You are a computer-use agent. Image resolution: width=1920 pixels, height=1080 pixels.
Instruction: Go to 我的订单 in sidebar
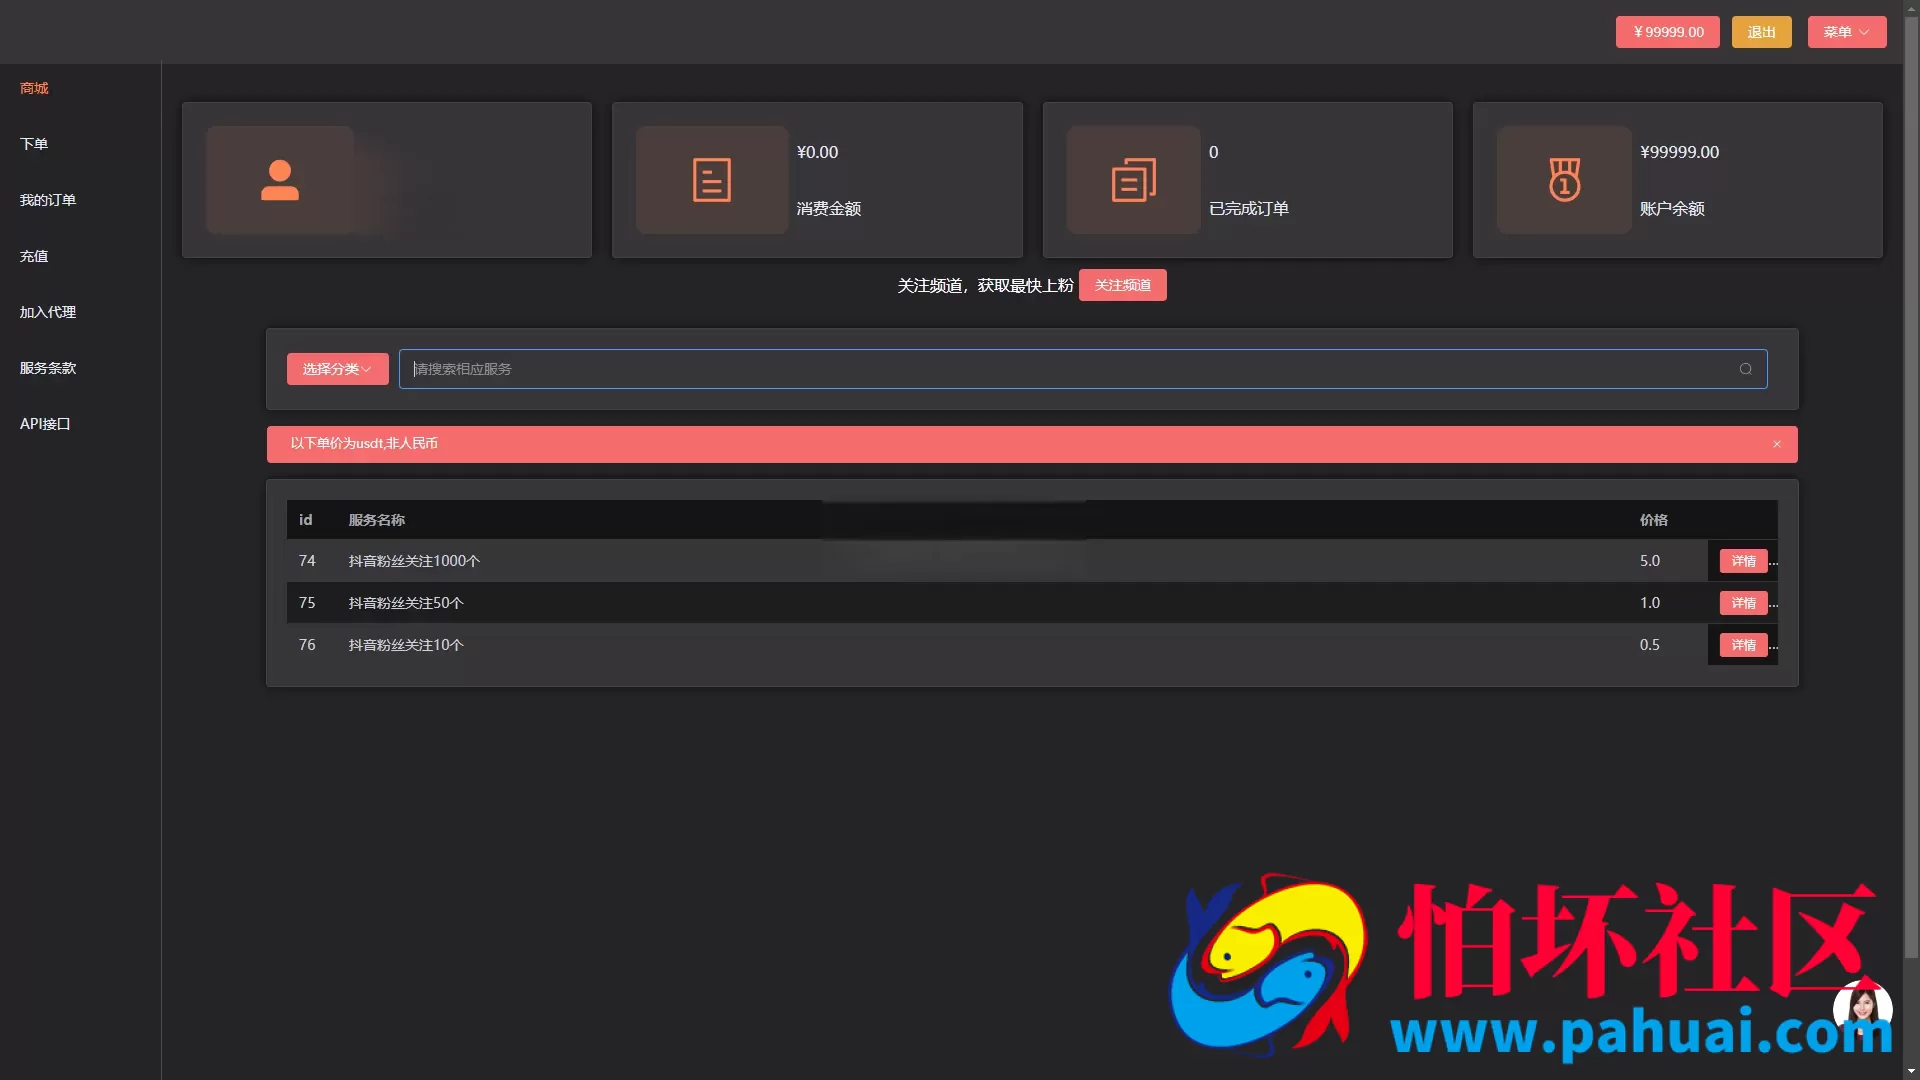(48, 200)
